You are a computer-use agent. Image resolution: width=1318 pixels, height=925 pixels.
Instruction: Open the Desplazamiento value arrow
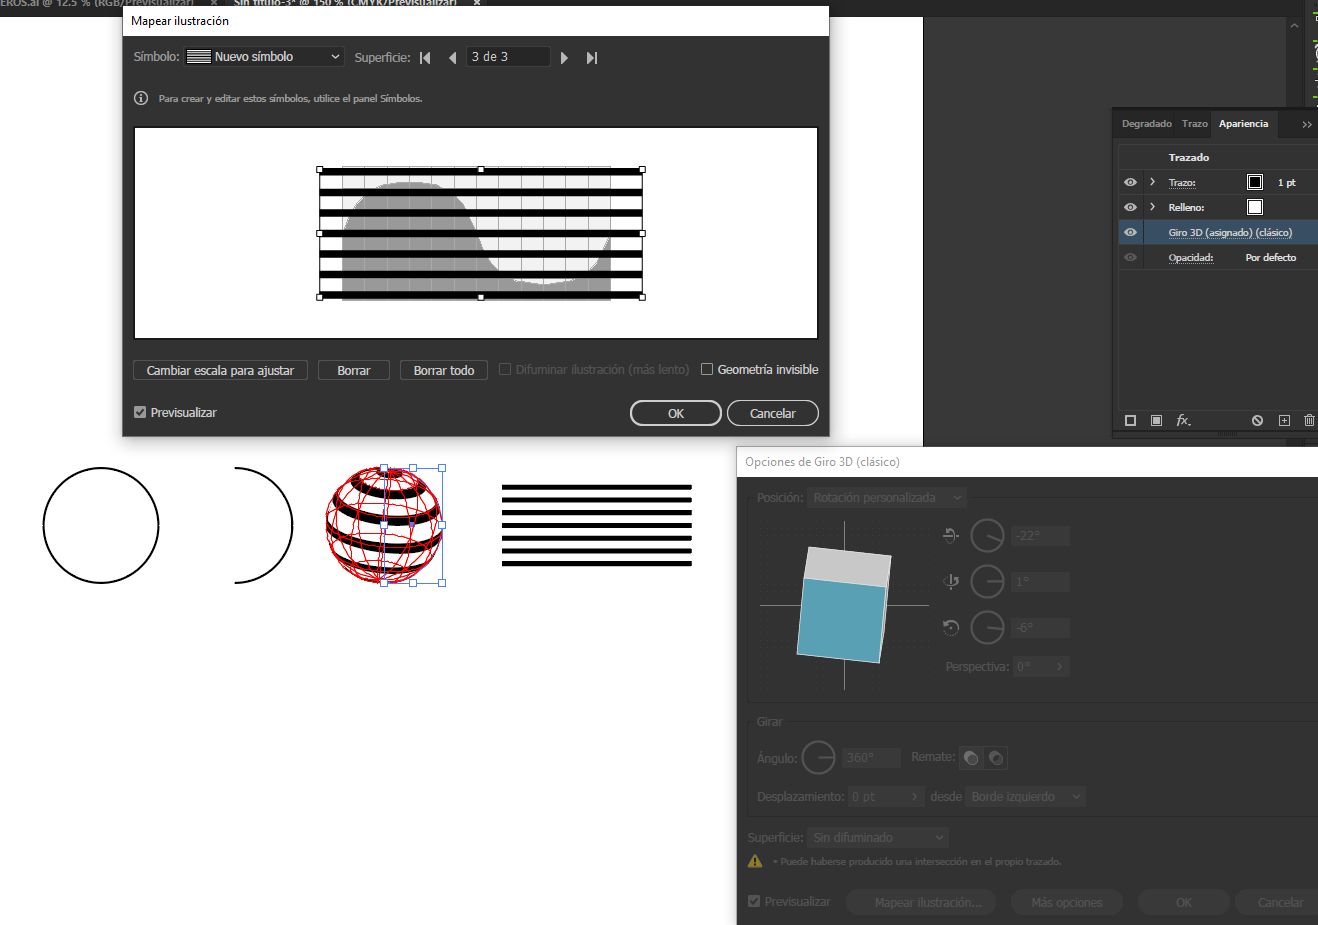(x=914, y=796)
